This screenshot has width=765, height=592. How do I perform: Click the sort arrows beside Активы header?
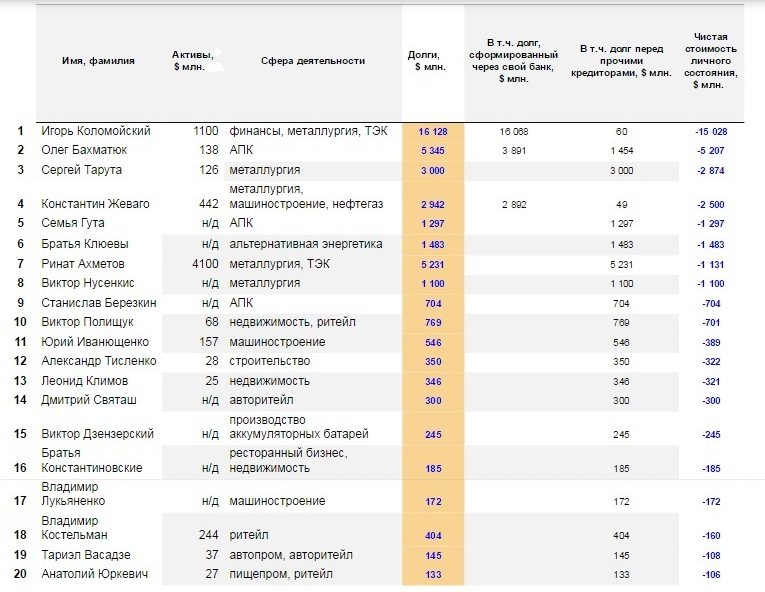click(x=215, y=60)
